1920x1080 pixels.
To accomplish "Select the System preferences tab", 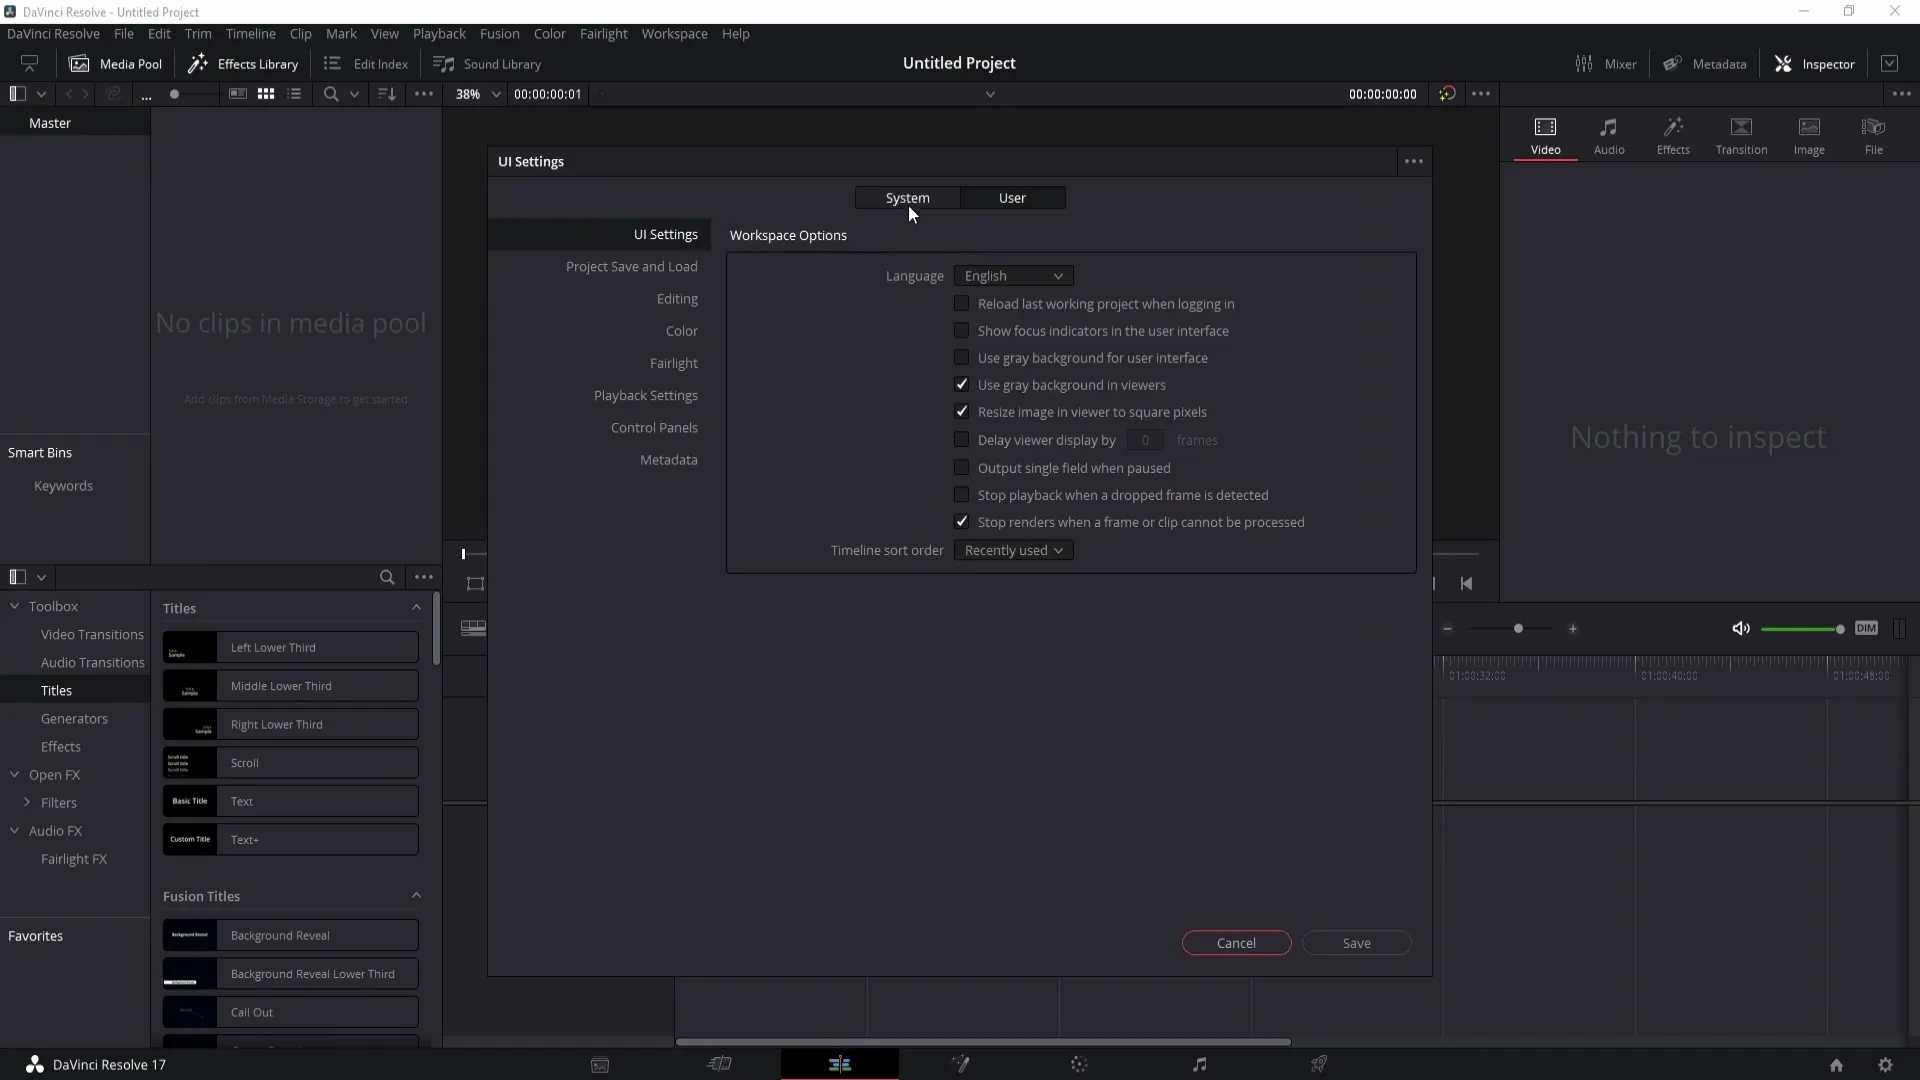I will click(x=908, y=198).
